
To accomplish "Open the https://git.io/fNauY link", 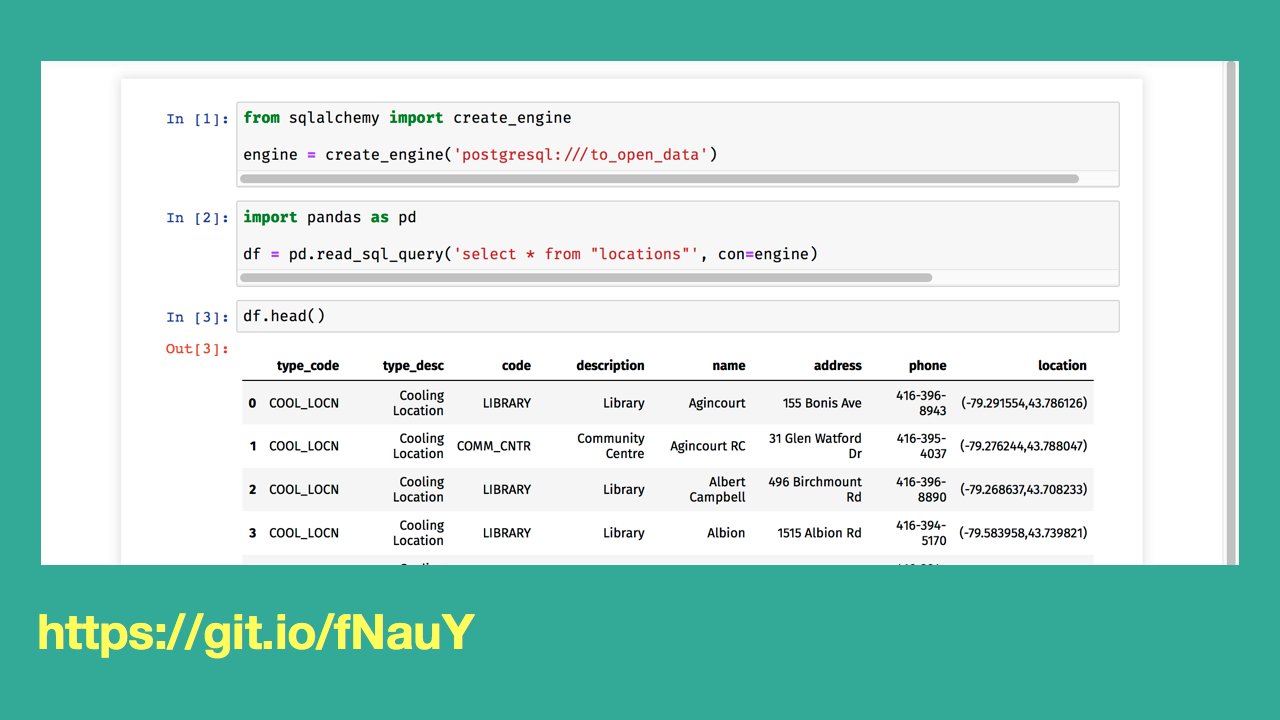I will coord(256,633).
